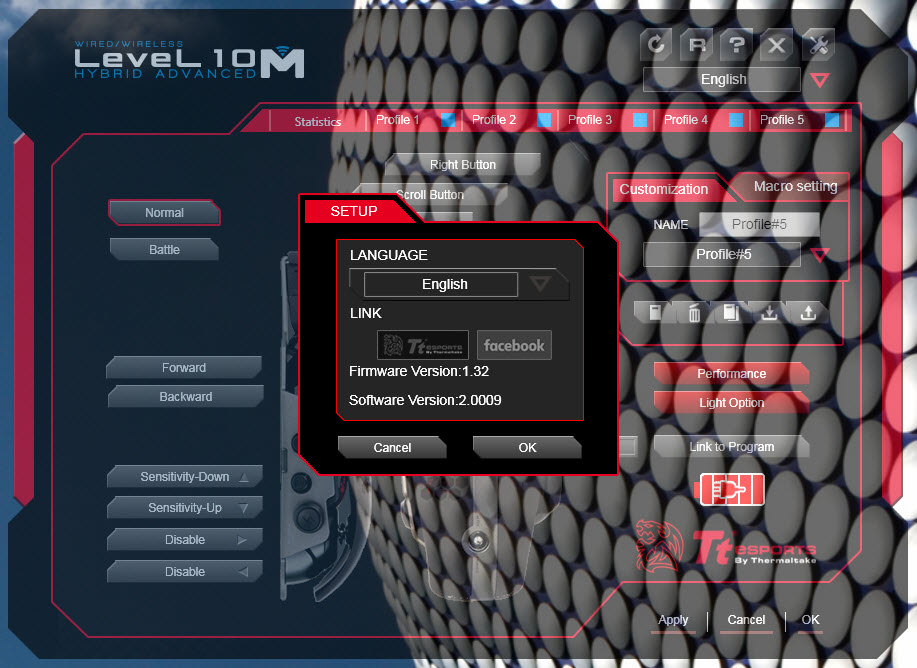Screen dimensions: 917x668
Task: Open the left-arrow Disable assignment button
Action: click(x=185, y=571)
